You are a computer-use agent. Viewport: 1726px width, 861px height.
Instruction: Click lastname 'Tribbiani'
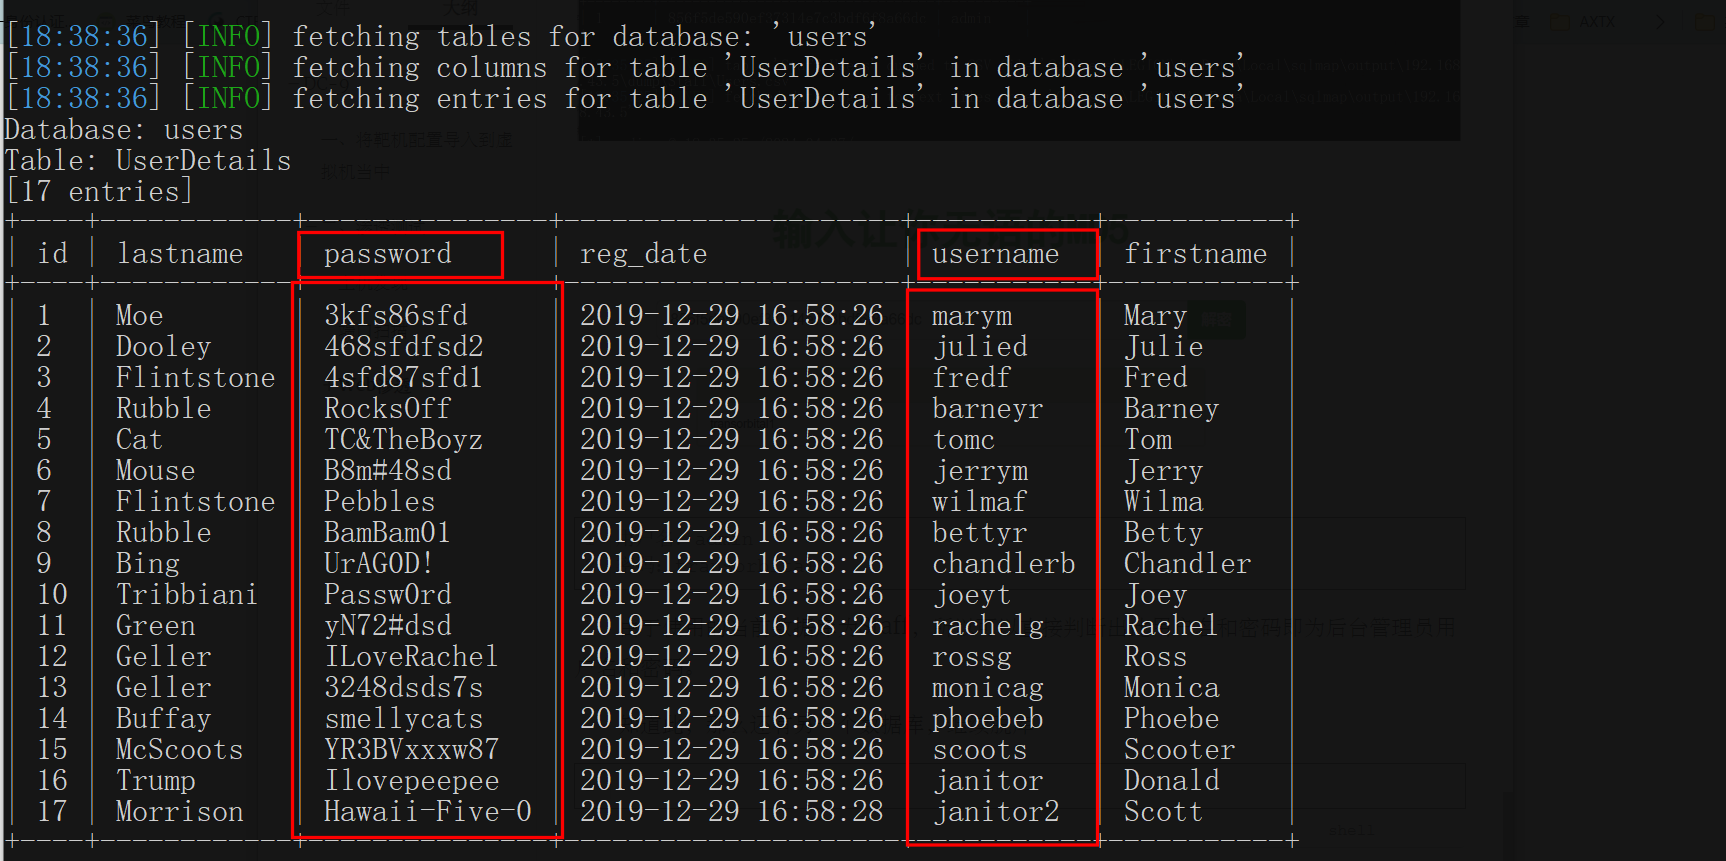187,595
